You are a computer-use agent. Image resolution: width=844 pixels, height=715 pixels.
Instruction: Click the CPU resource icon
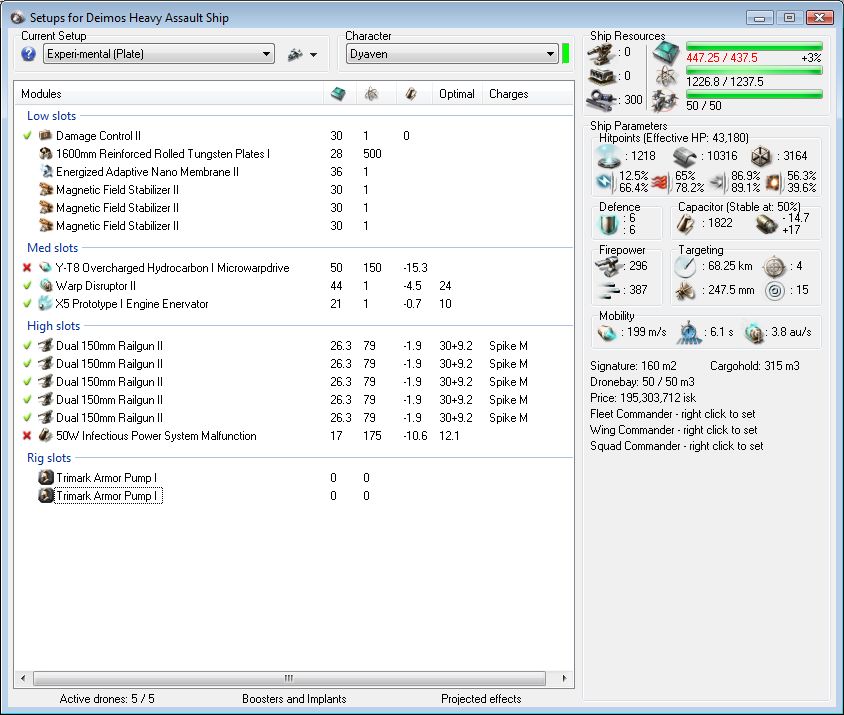[666, 53]
